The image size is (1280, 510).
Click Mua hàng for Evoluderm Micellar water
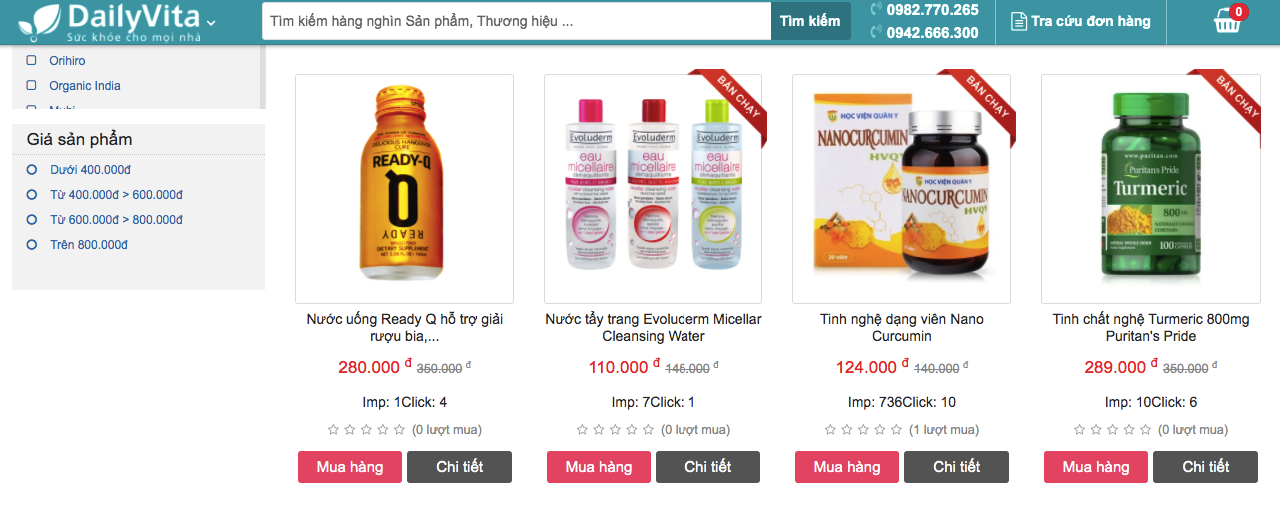(x=599, y=467)
